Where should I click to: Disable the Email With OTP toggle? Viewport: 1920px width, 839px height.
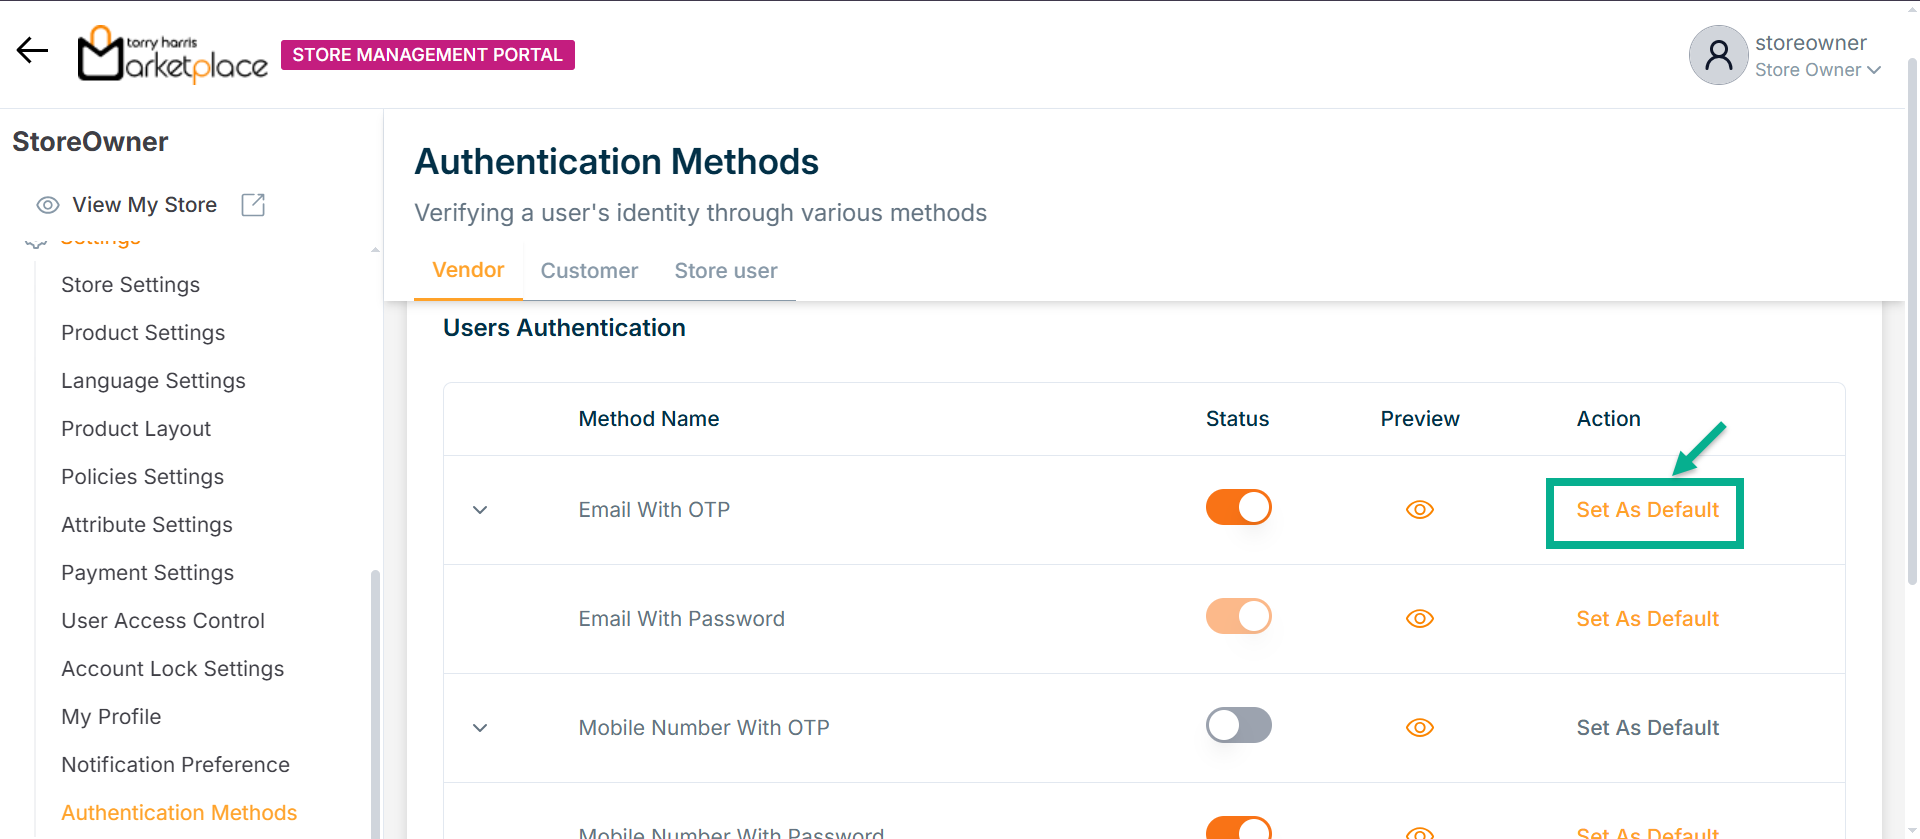tap(1238, 508)
